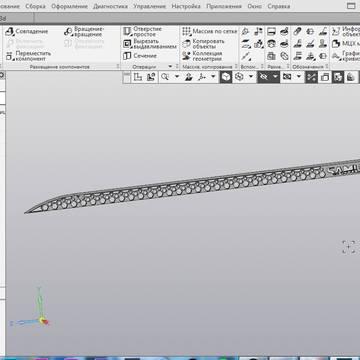Click Переместить компонент command

29,56
